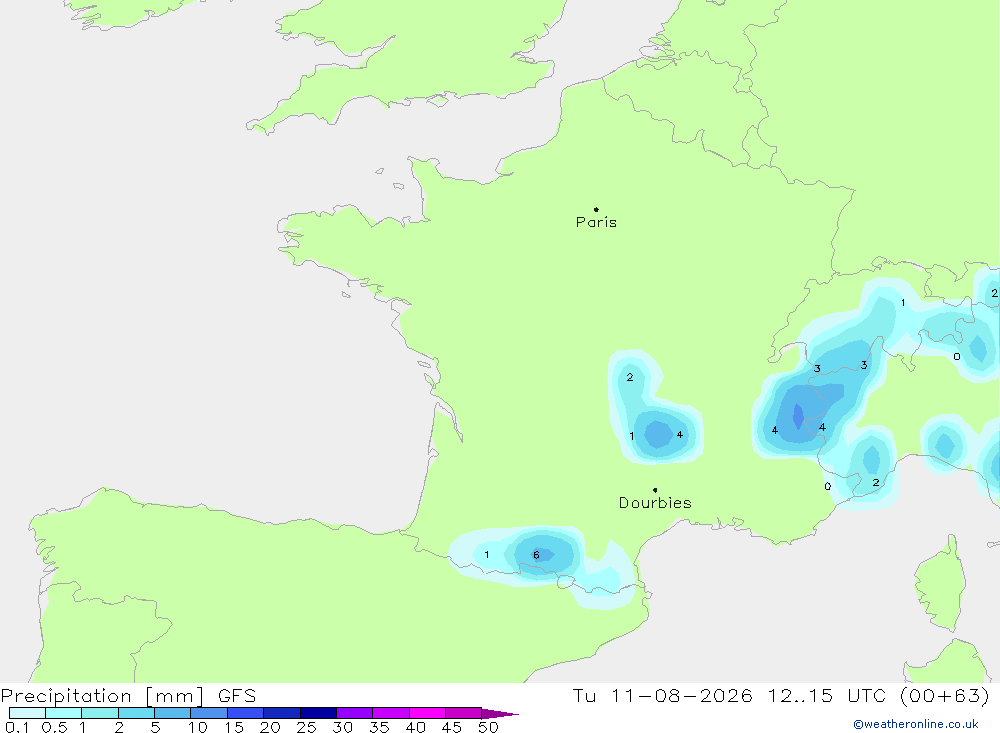
Task: Click the legend tick label 30
Action: tap(342, 727)
